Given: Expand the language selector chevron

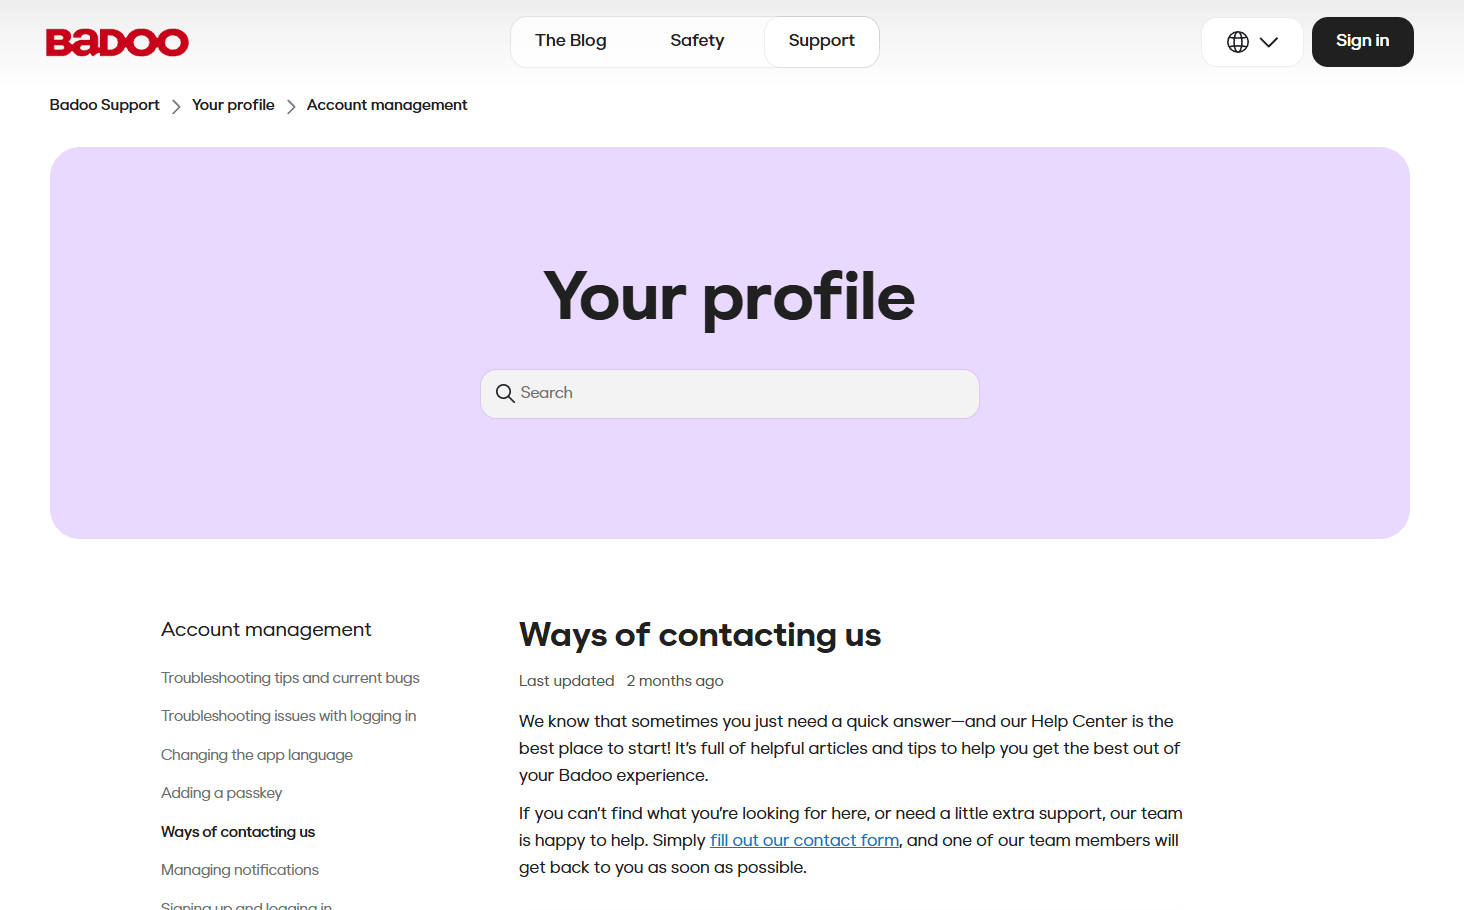Looking at the screenshot, I should tap(1269, 42).
